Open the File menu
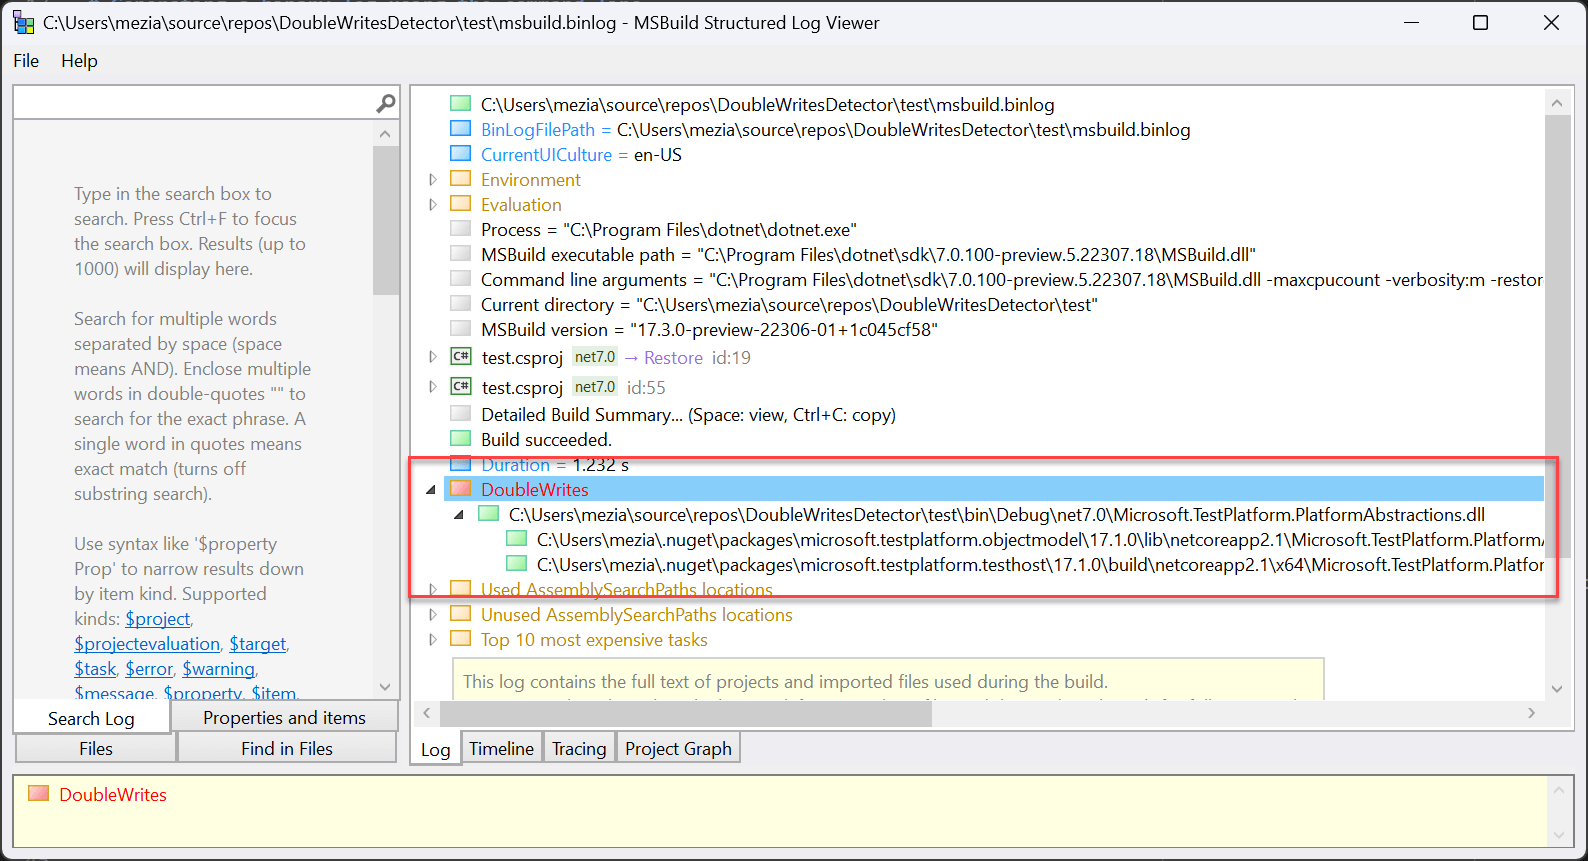The height and width of the screenshot is (861, 1588). pos(26,61)
